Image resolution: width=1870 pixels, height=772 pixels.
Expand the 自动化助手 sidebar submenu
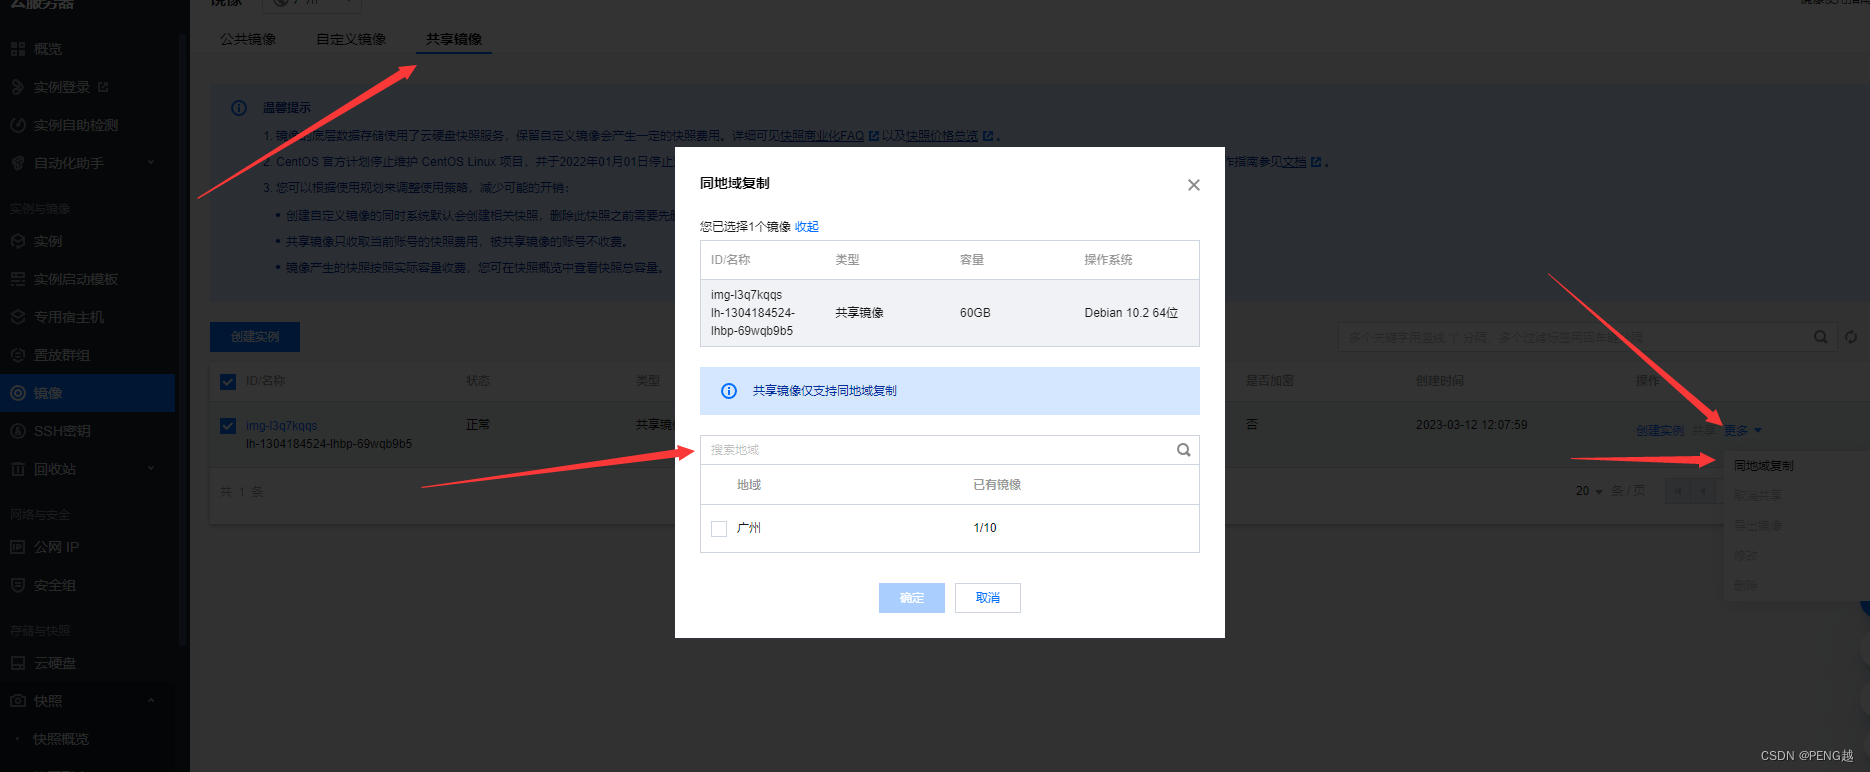tap(151, 163)
